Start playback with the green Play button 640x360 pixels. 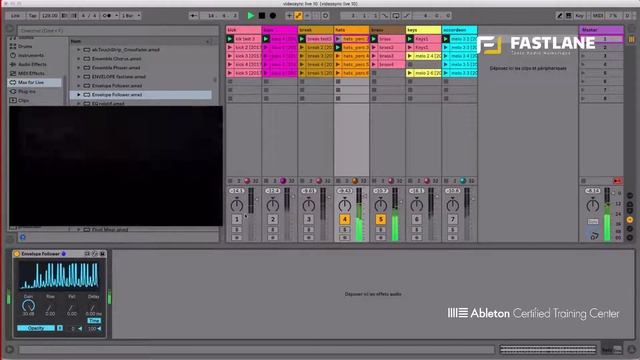[251, 16]
